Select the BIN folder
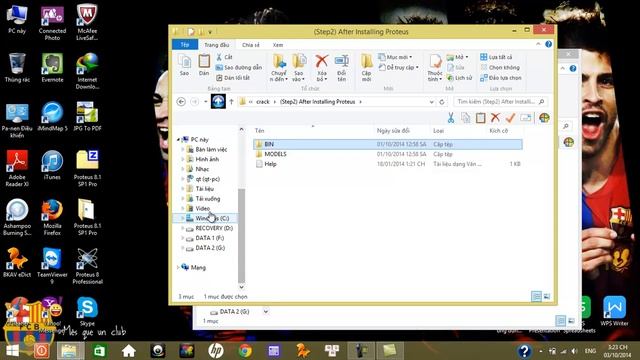The width and height of the screenshot is (640, 360). click(387, 144)
